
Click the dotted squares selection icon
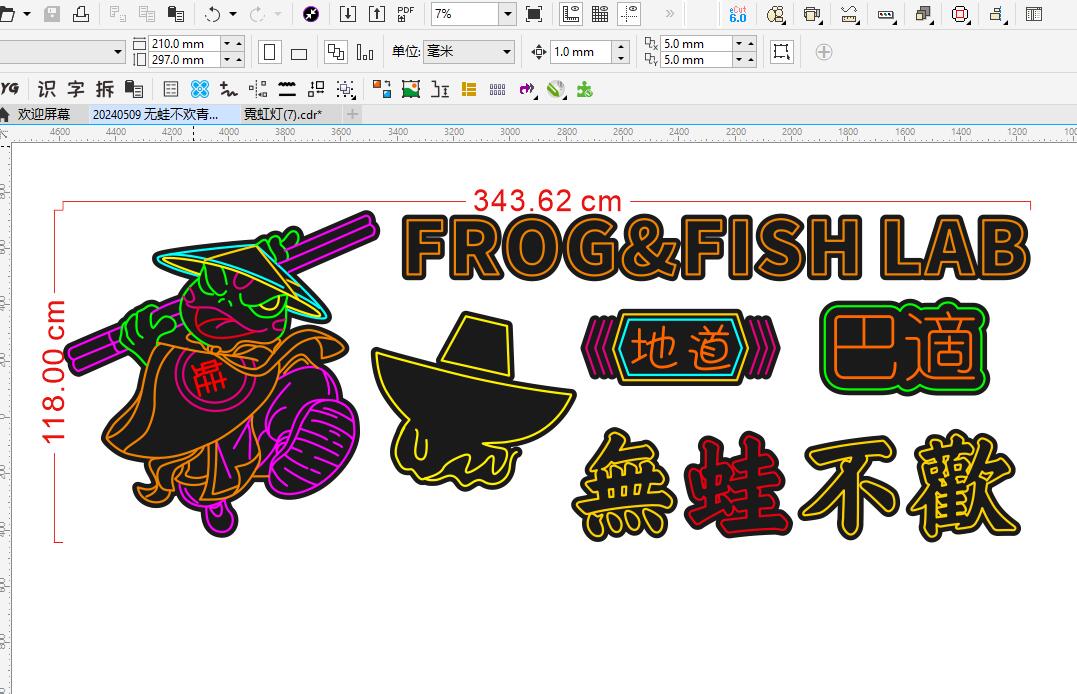click(345, 89)
